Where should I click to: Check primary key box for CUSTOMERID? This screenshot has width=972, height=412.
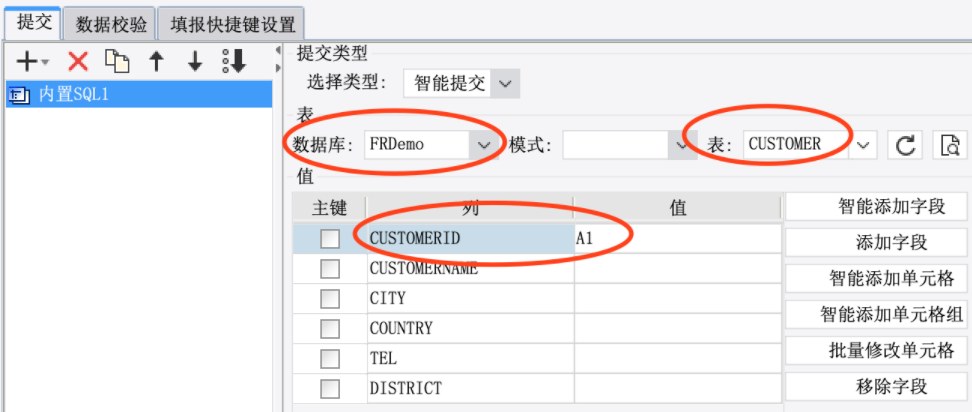click(330, 239)
